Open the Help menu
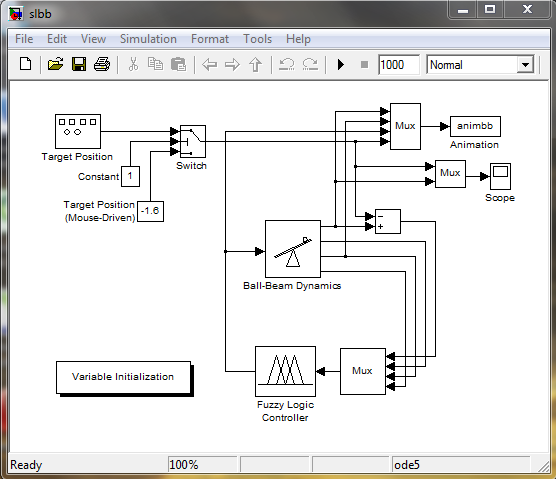Image resolution: width=556 pixels, height=479 pixels. [x=298, y=39]
